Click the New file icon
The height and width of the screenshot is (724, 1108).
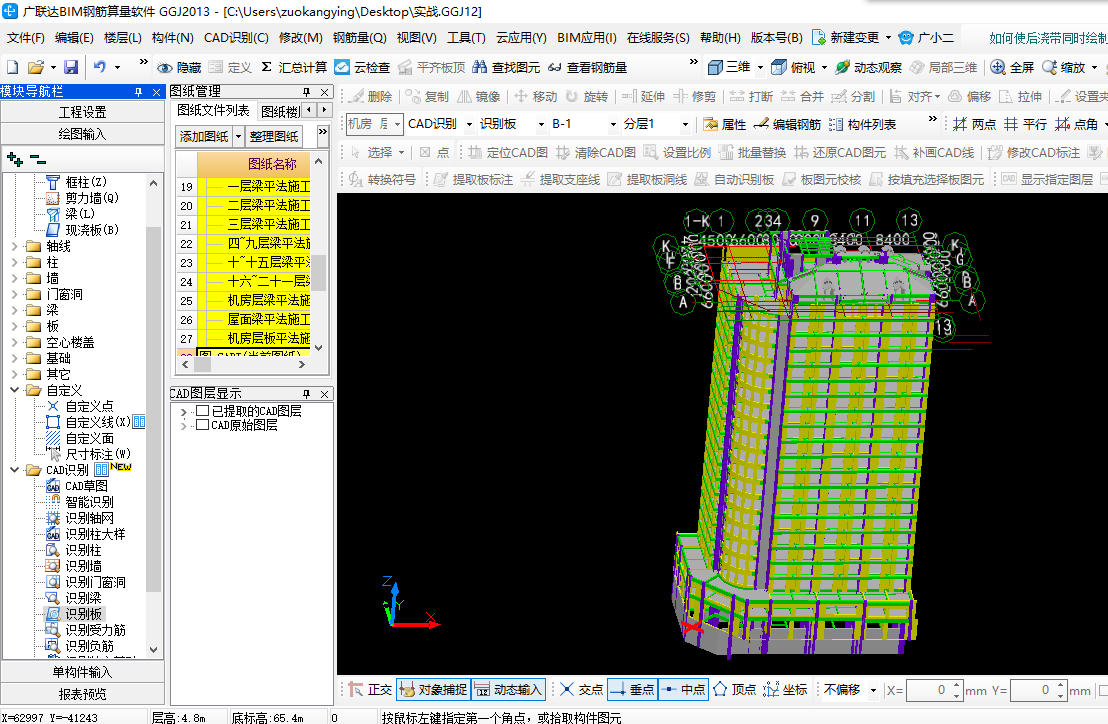coord(13,67)
